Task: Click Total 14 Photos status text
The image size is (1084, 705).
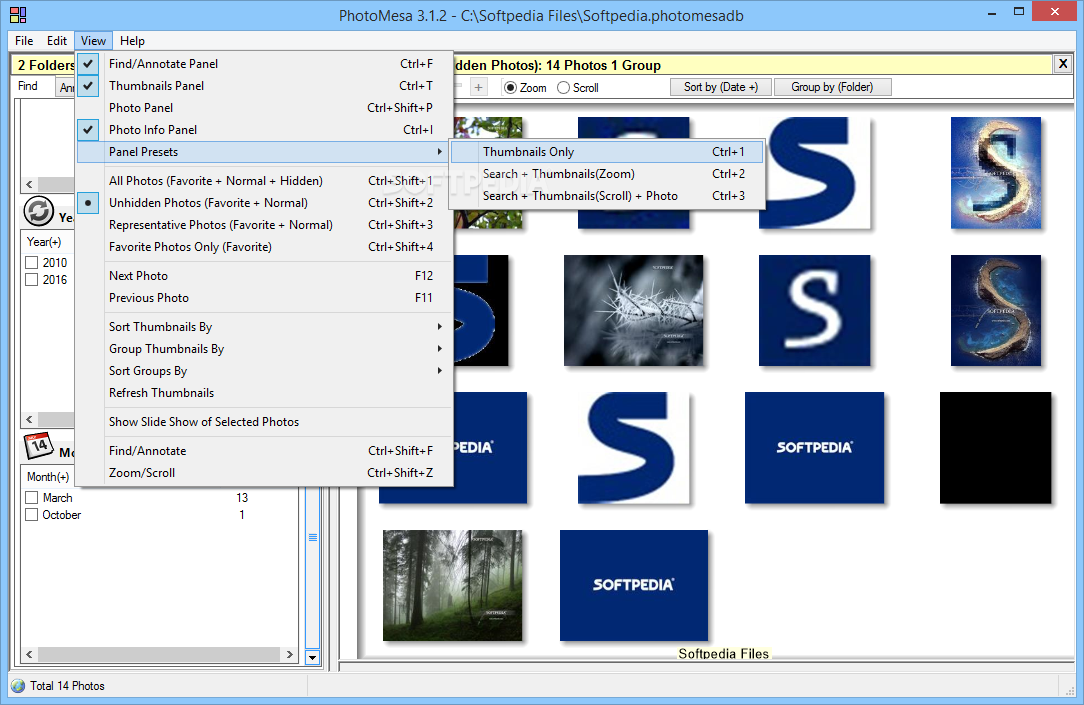Action: point(67,686)
